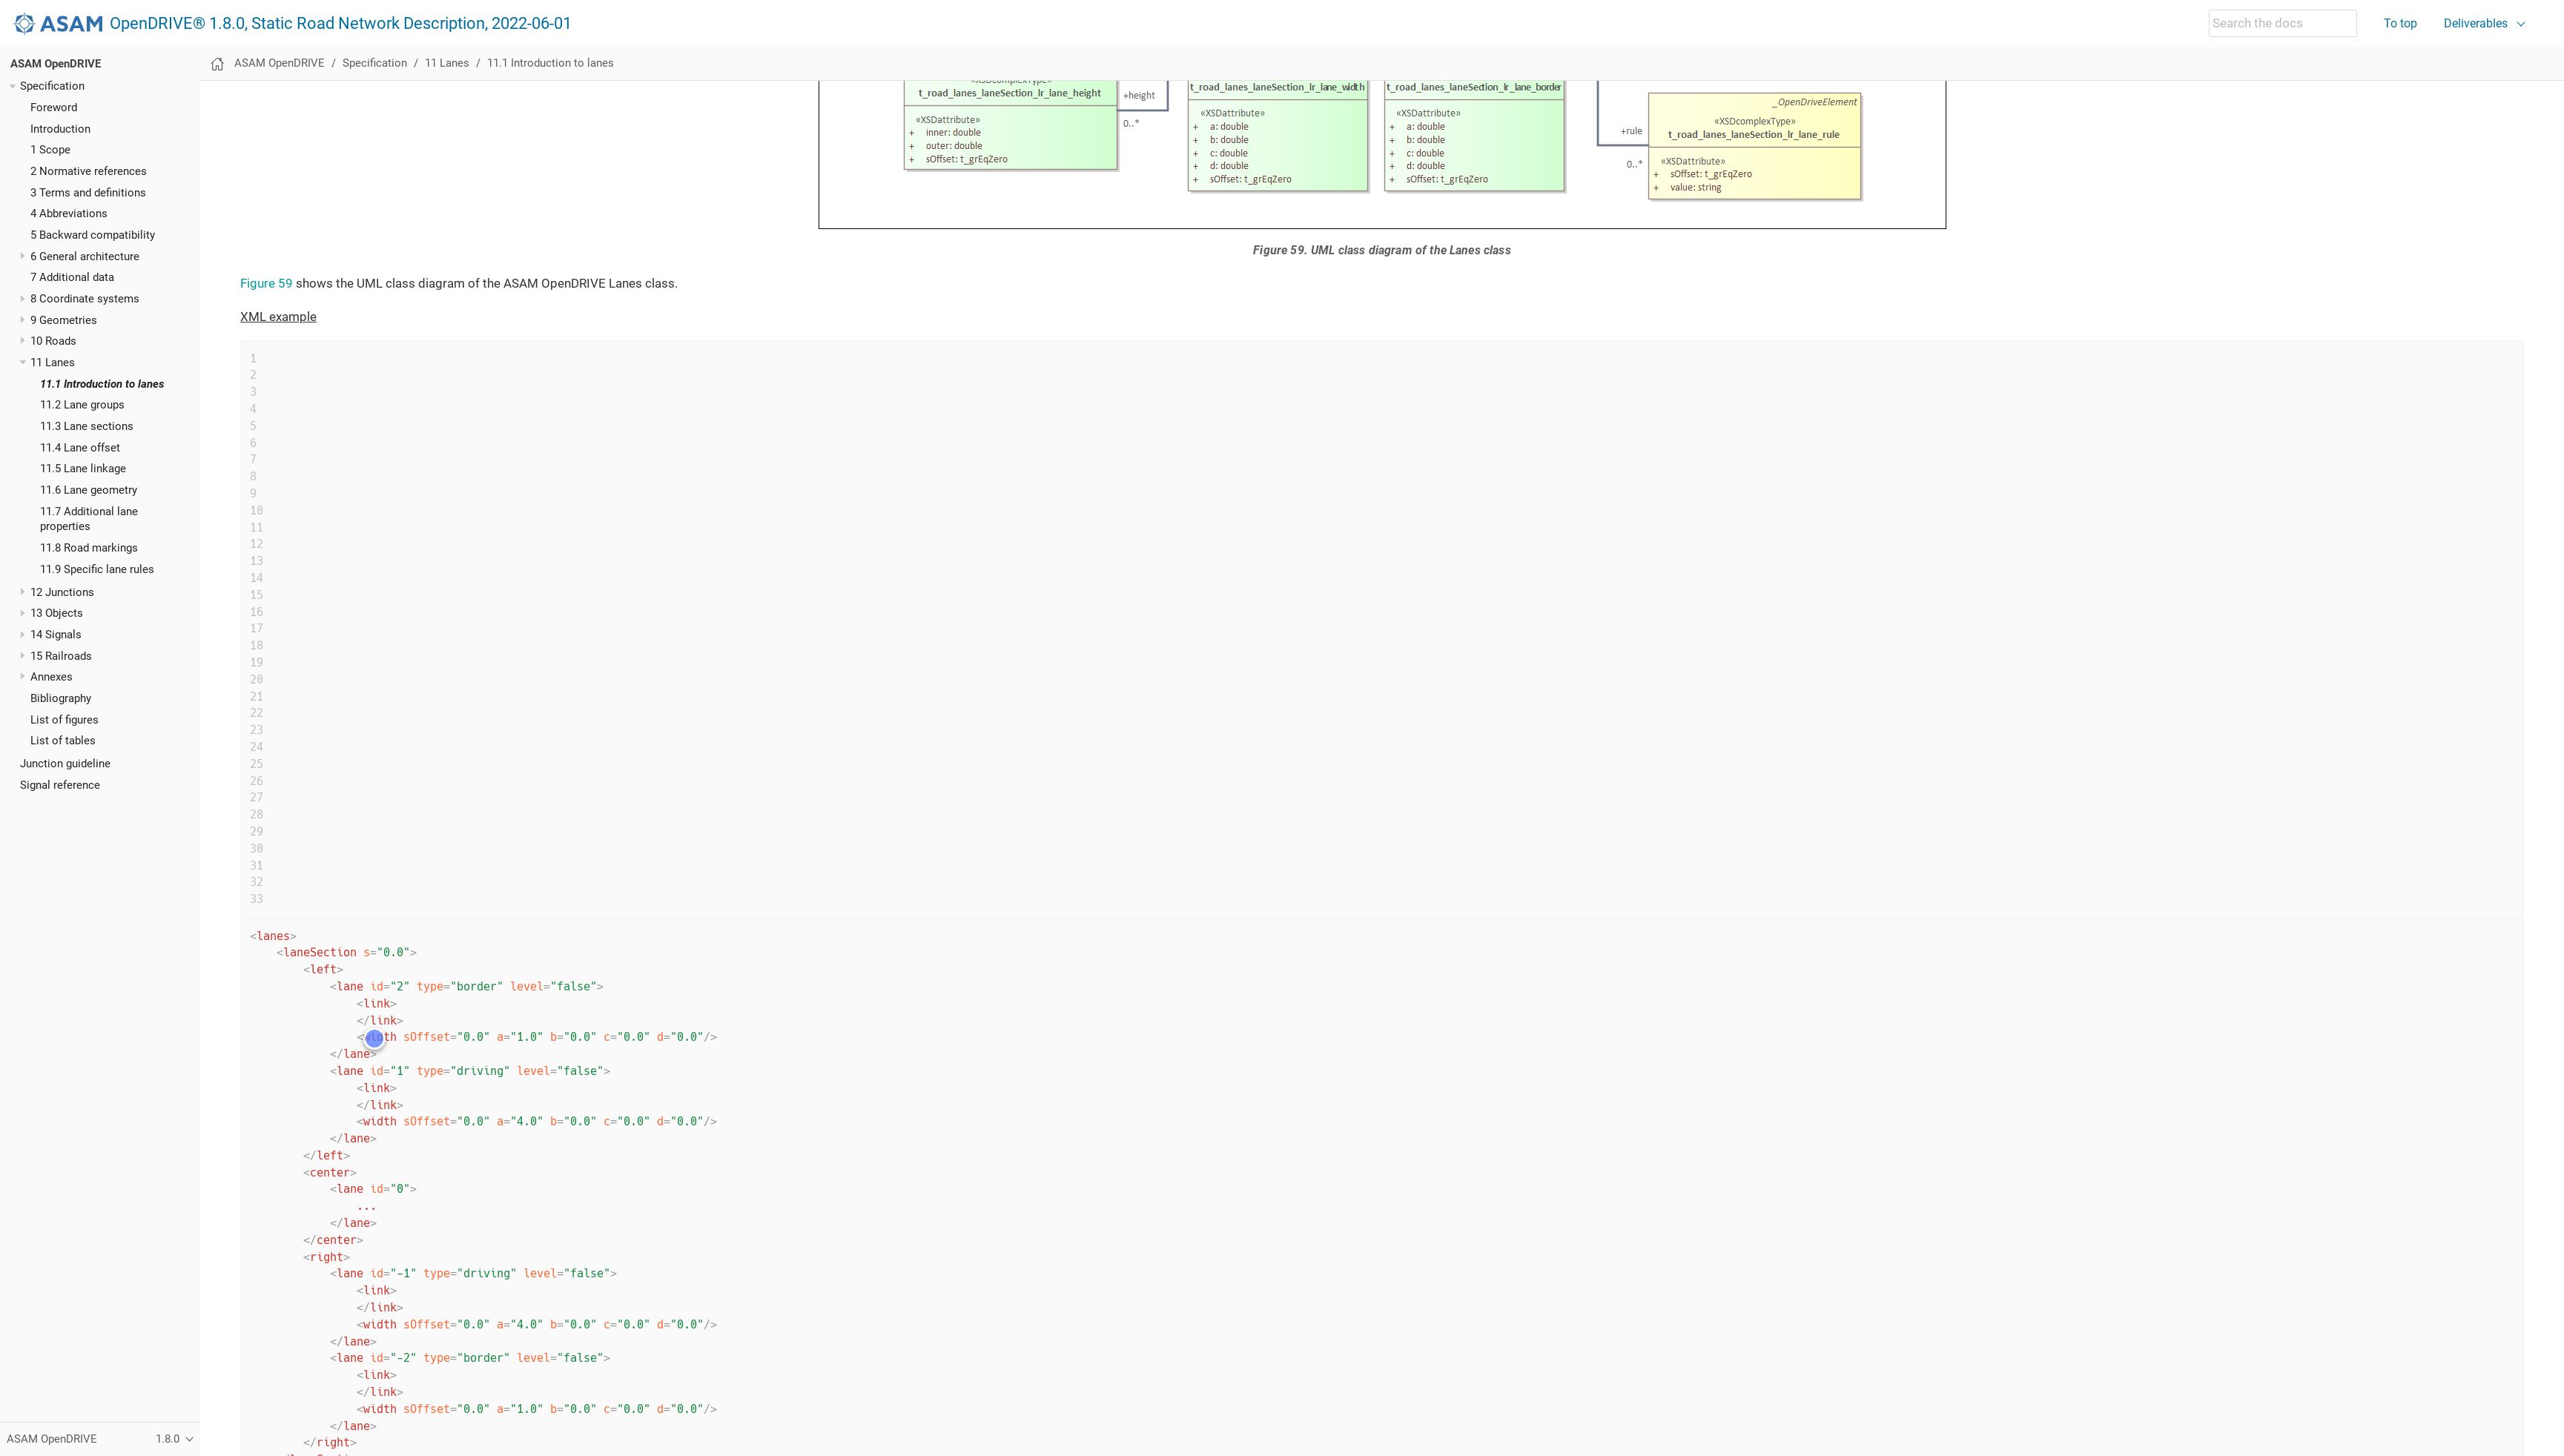Click 11.1 Introduction to lanes breadcrumb
The width and height of the screenshot is (2564, 1456).
(x=550, y=63)
